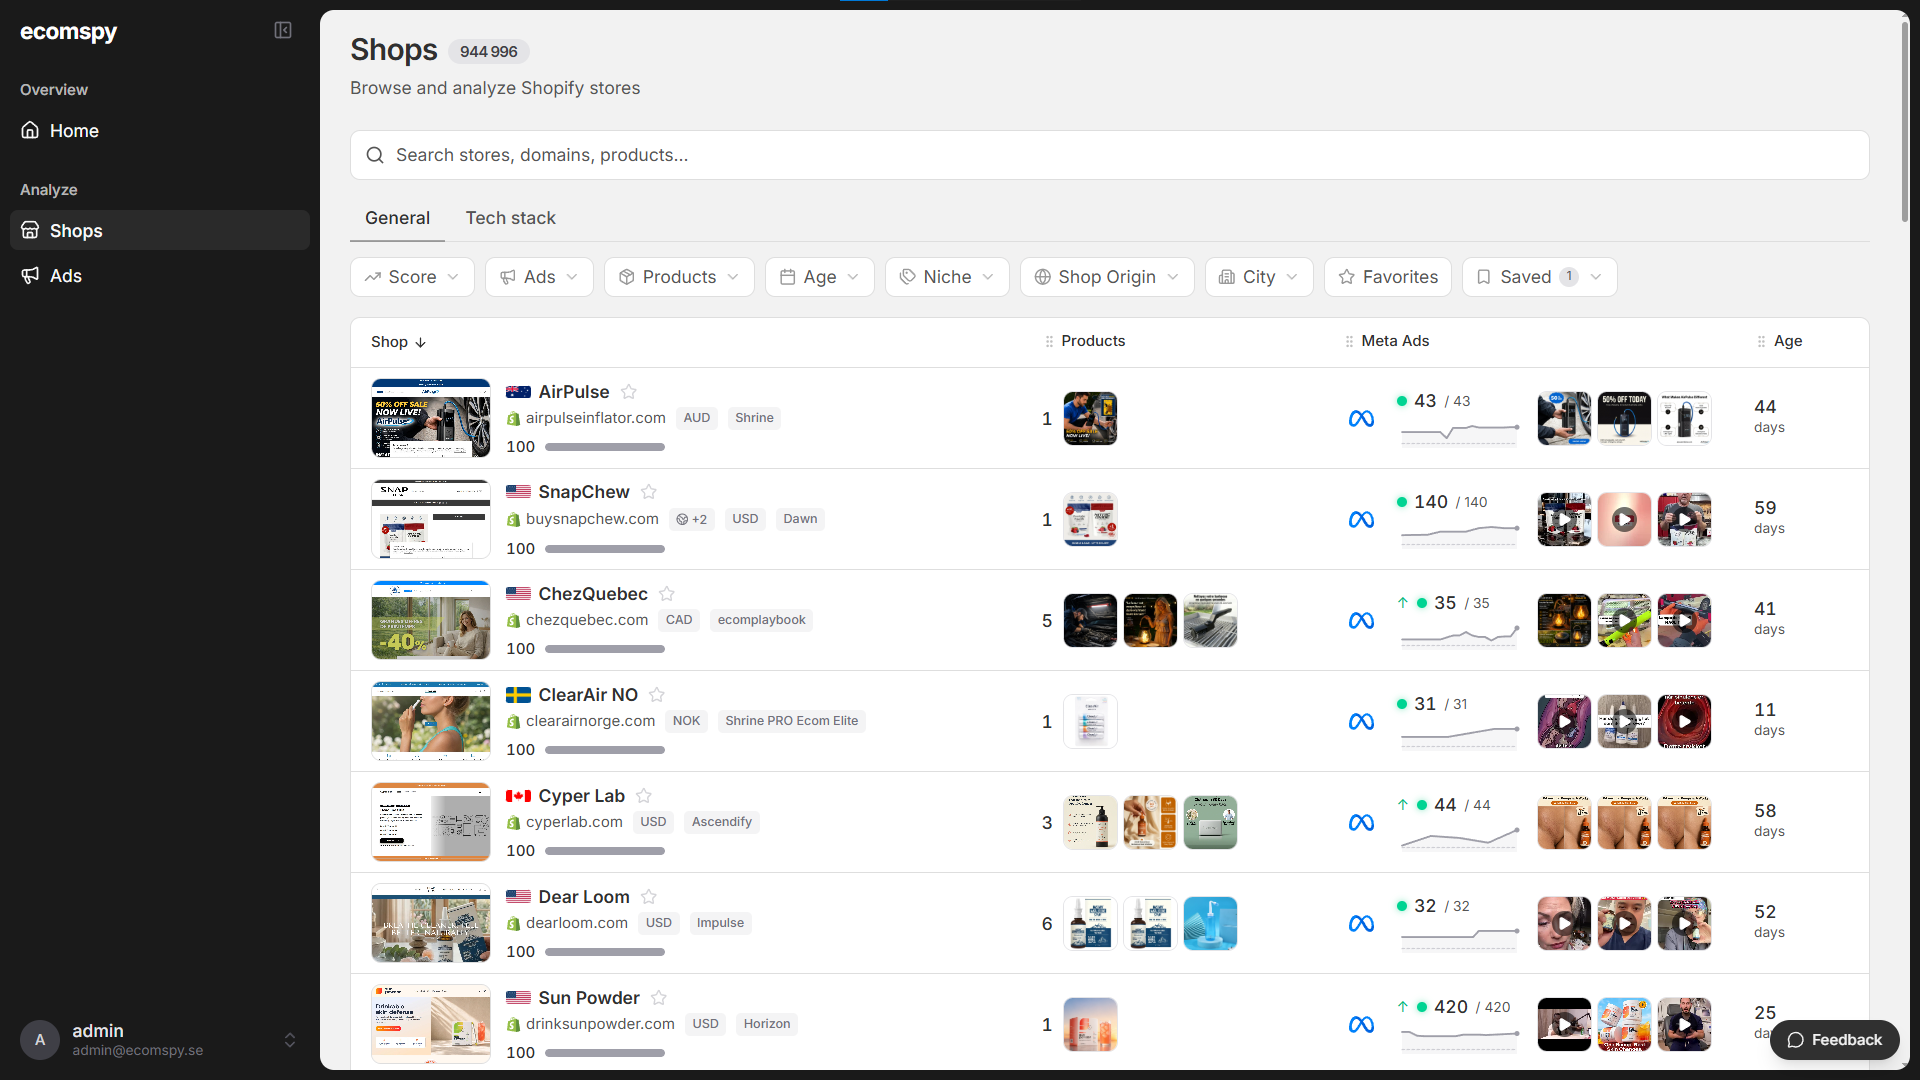
Task: Toggle the Sun Powder favorite star
Action: (x=659, y=998)
